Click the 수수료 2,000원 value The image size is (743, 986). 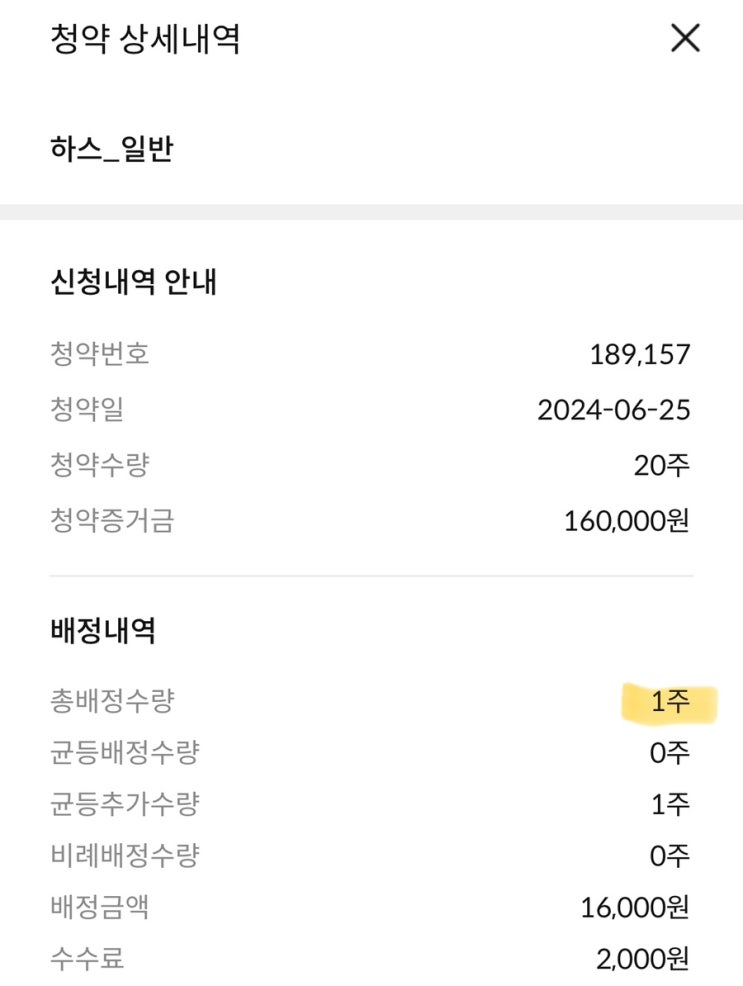pos(643,960)
